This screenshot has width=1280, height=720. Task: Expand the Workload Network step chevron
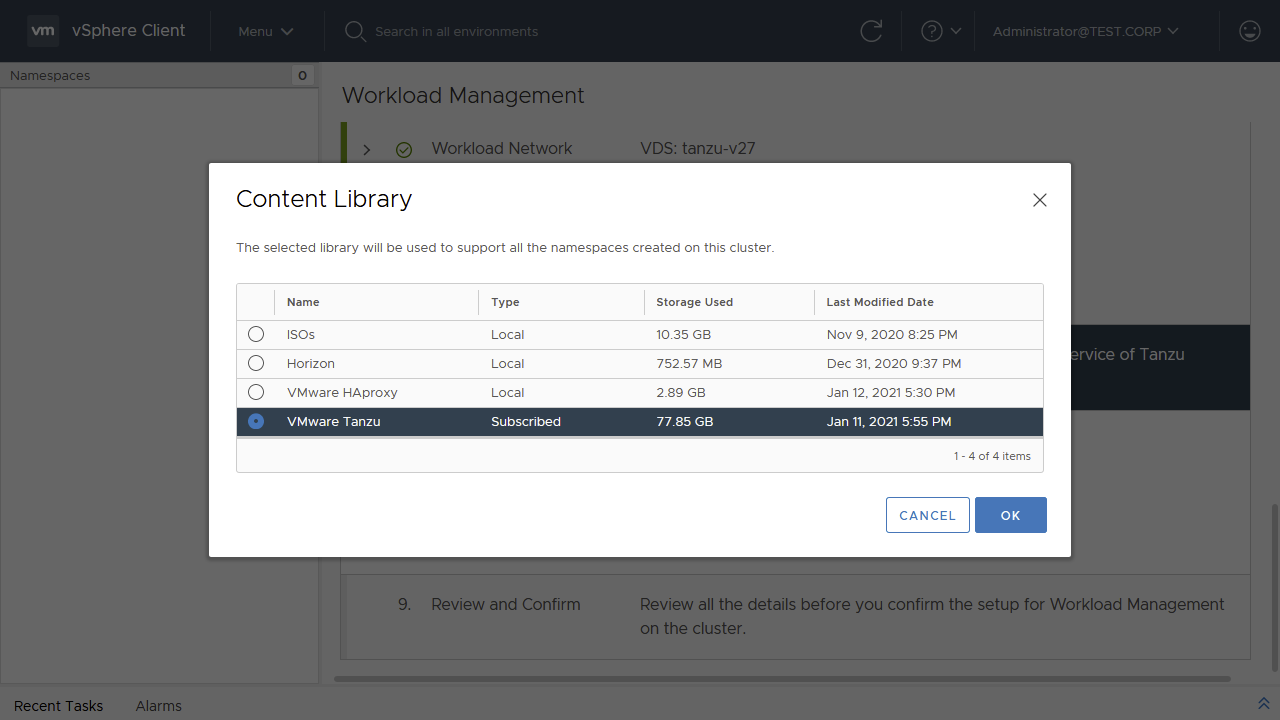367,150
